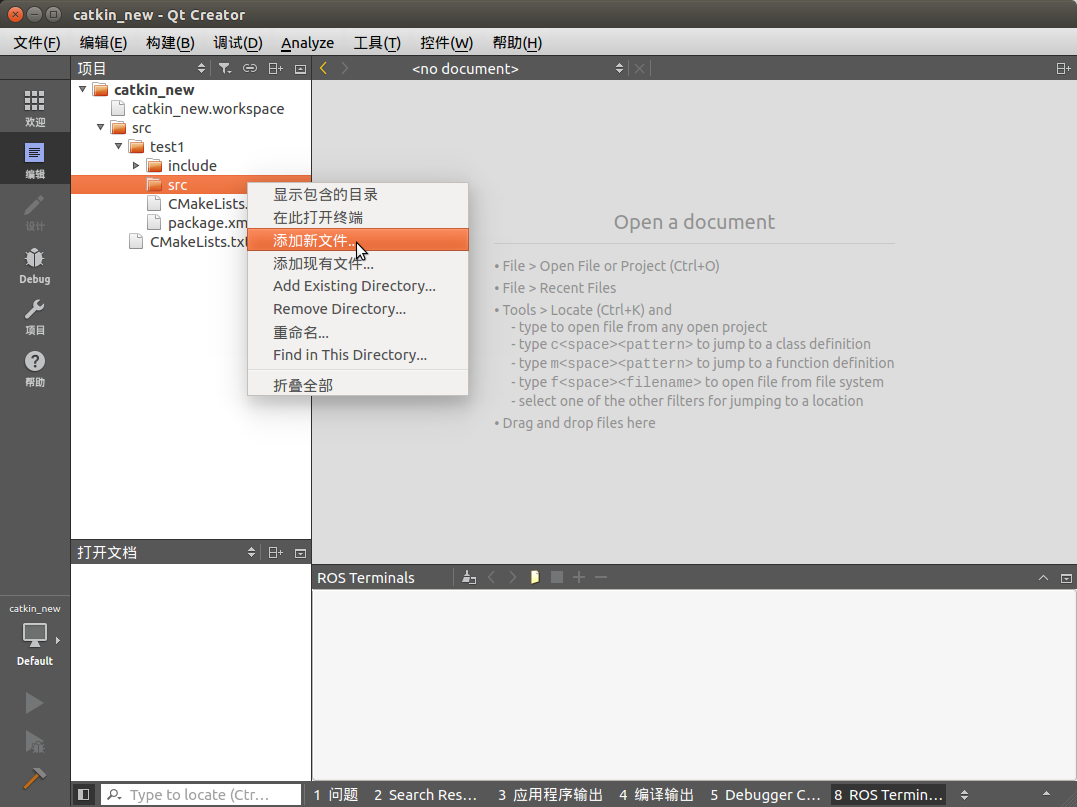Image resolution: width=1077 pixels, height=807 pixels.
Task: Open the output panes list arrows
Action: pyautogui.click(x=964, y=795)
